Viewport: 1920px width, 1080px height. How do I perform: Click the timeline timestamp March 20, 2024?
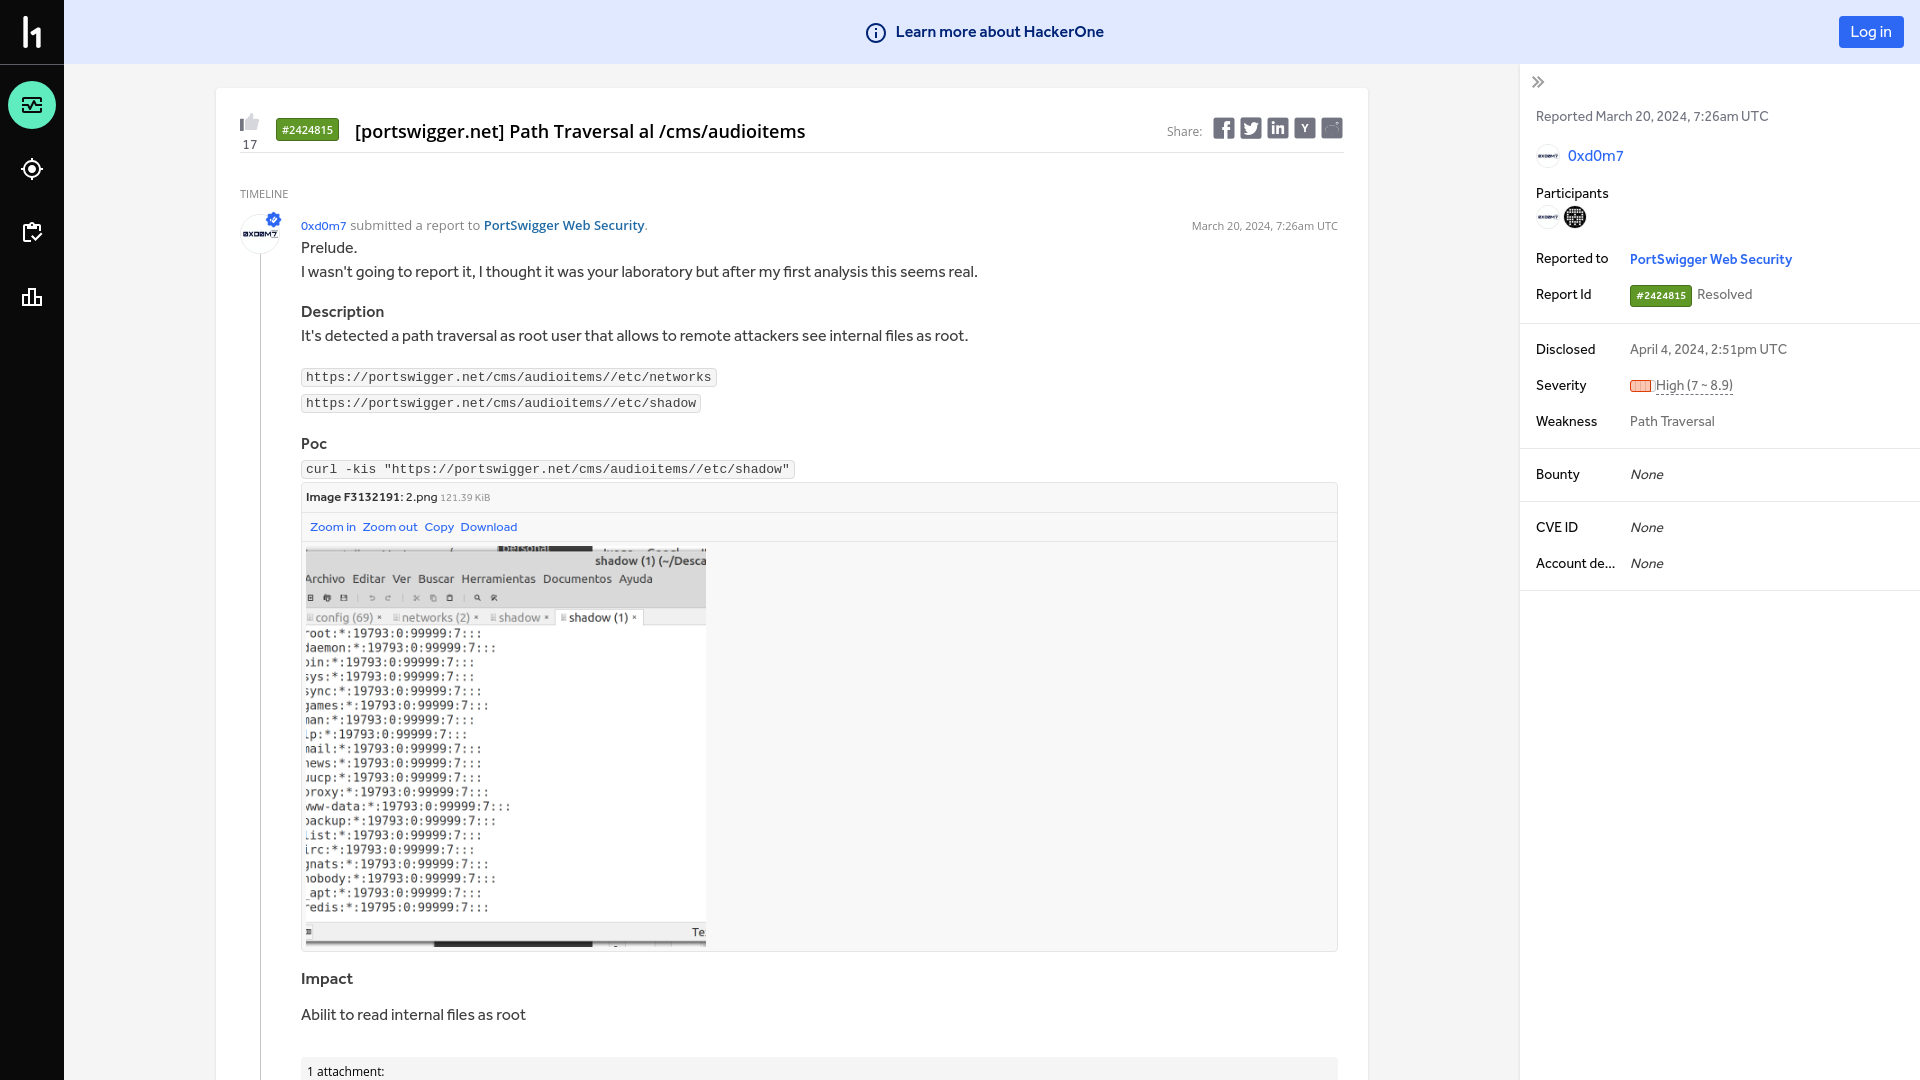coord(1264,226)
